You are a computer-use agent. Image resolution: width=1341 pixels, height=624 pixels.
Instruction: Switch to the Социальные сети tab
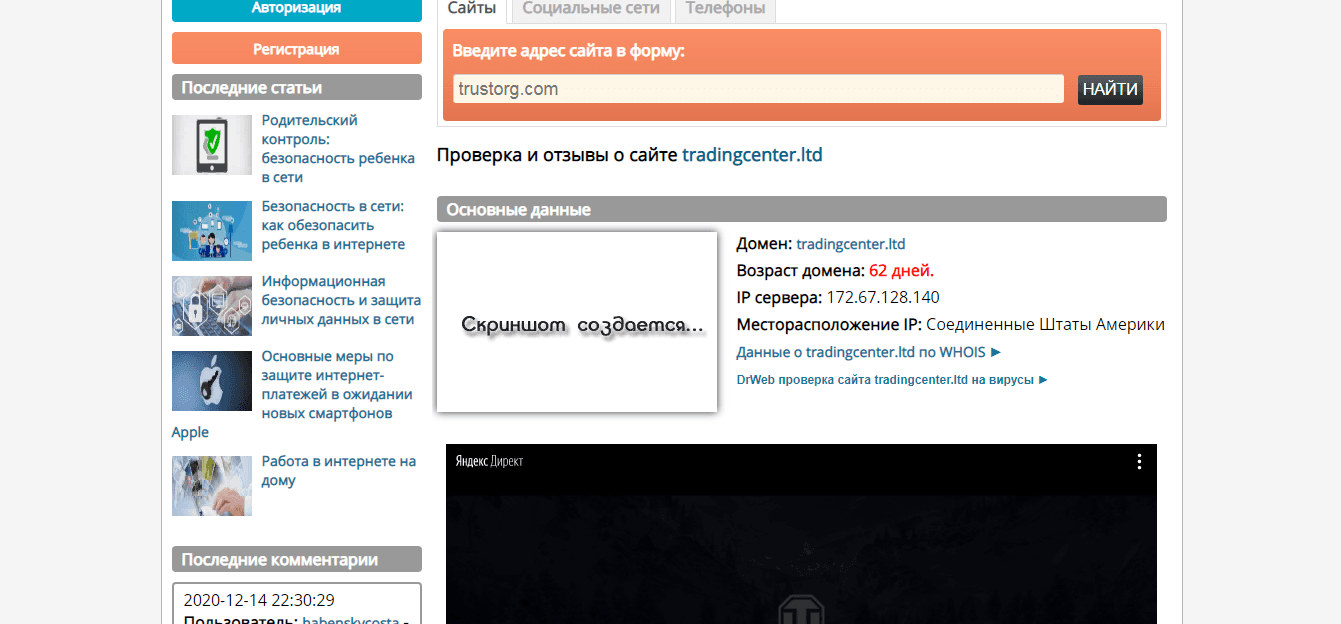[591, 9]
